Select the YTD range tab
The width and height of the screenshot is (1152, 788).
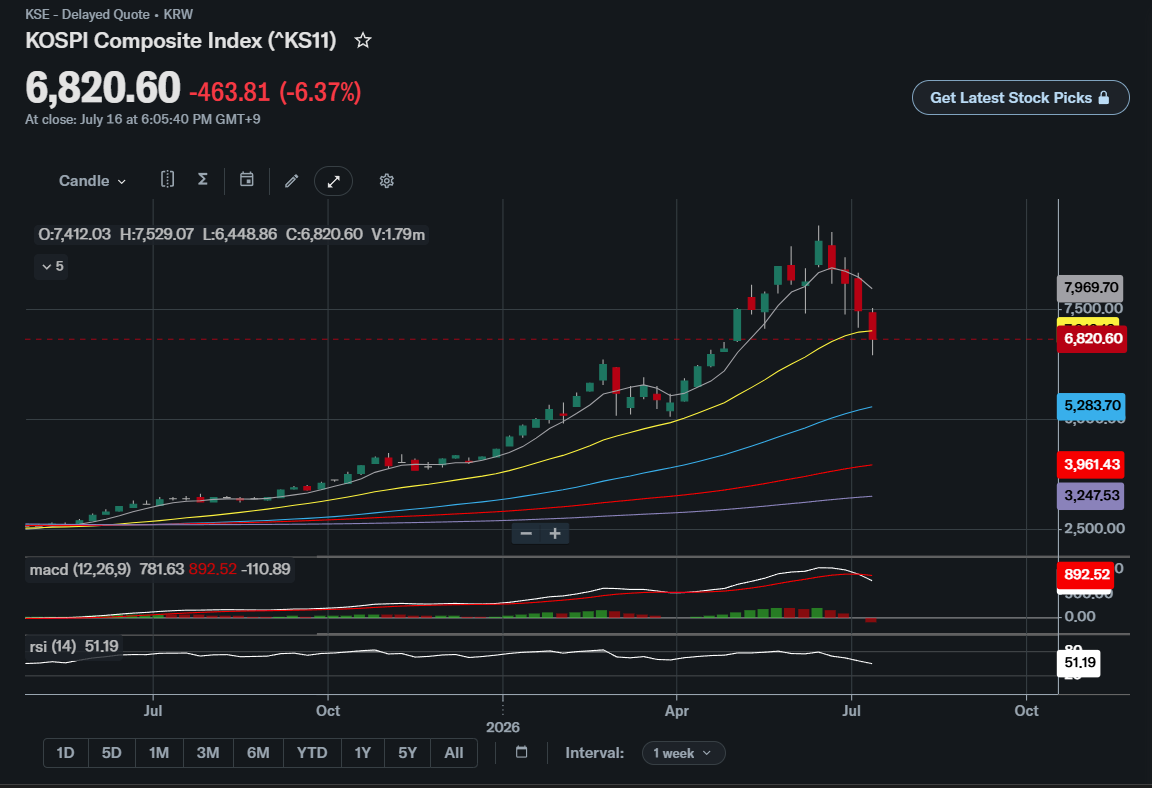click(312, 753)
